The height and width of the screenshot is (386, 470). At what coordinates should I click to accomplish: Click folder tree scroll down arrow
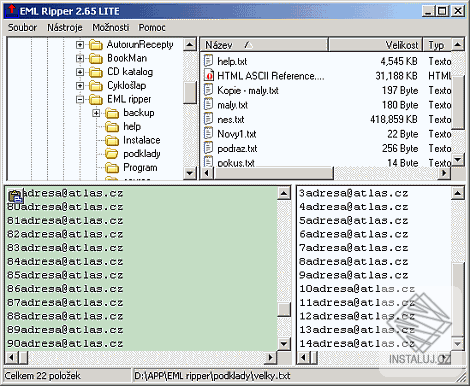(190, 173)
